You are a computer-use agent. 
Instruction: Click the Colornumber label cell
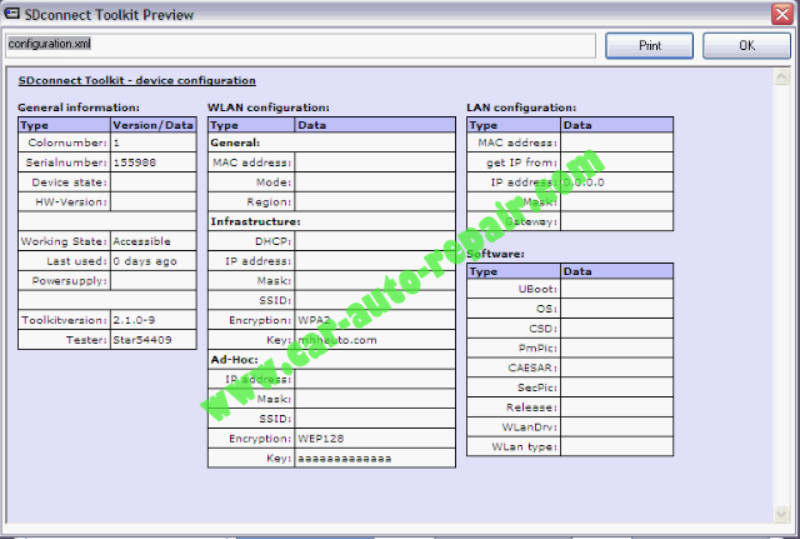click(x=65, y=142)
